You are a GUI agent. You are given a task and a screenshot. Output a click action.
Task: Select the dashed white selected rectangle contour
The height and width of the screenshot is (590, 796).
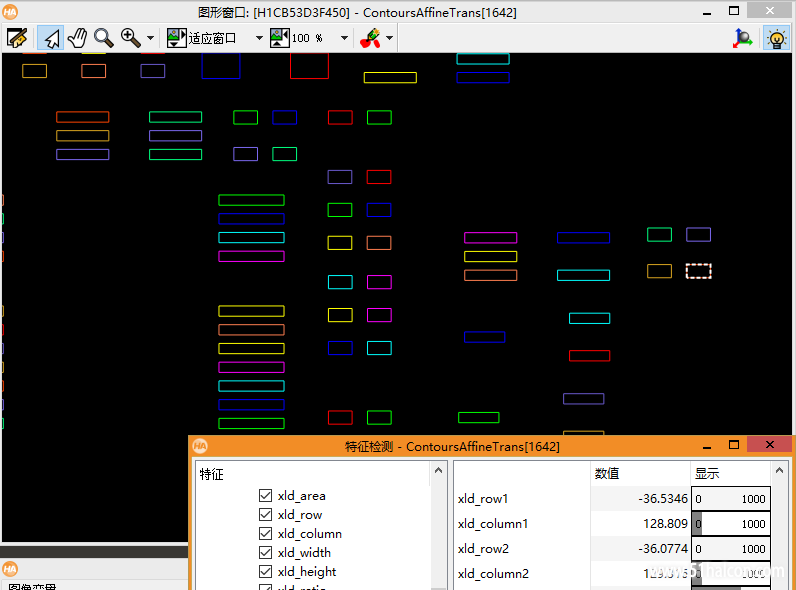tap(699, 271)
